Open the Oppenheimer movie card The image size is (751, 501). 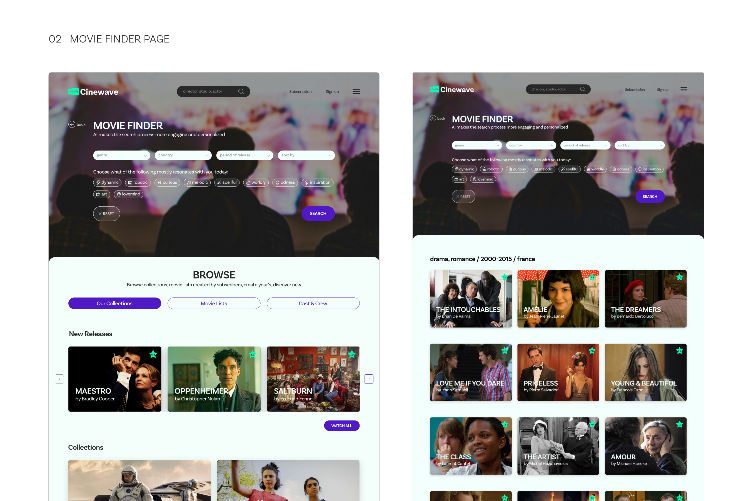pyautogui.click(x=214, y=379)
